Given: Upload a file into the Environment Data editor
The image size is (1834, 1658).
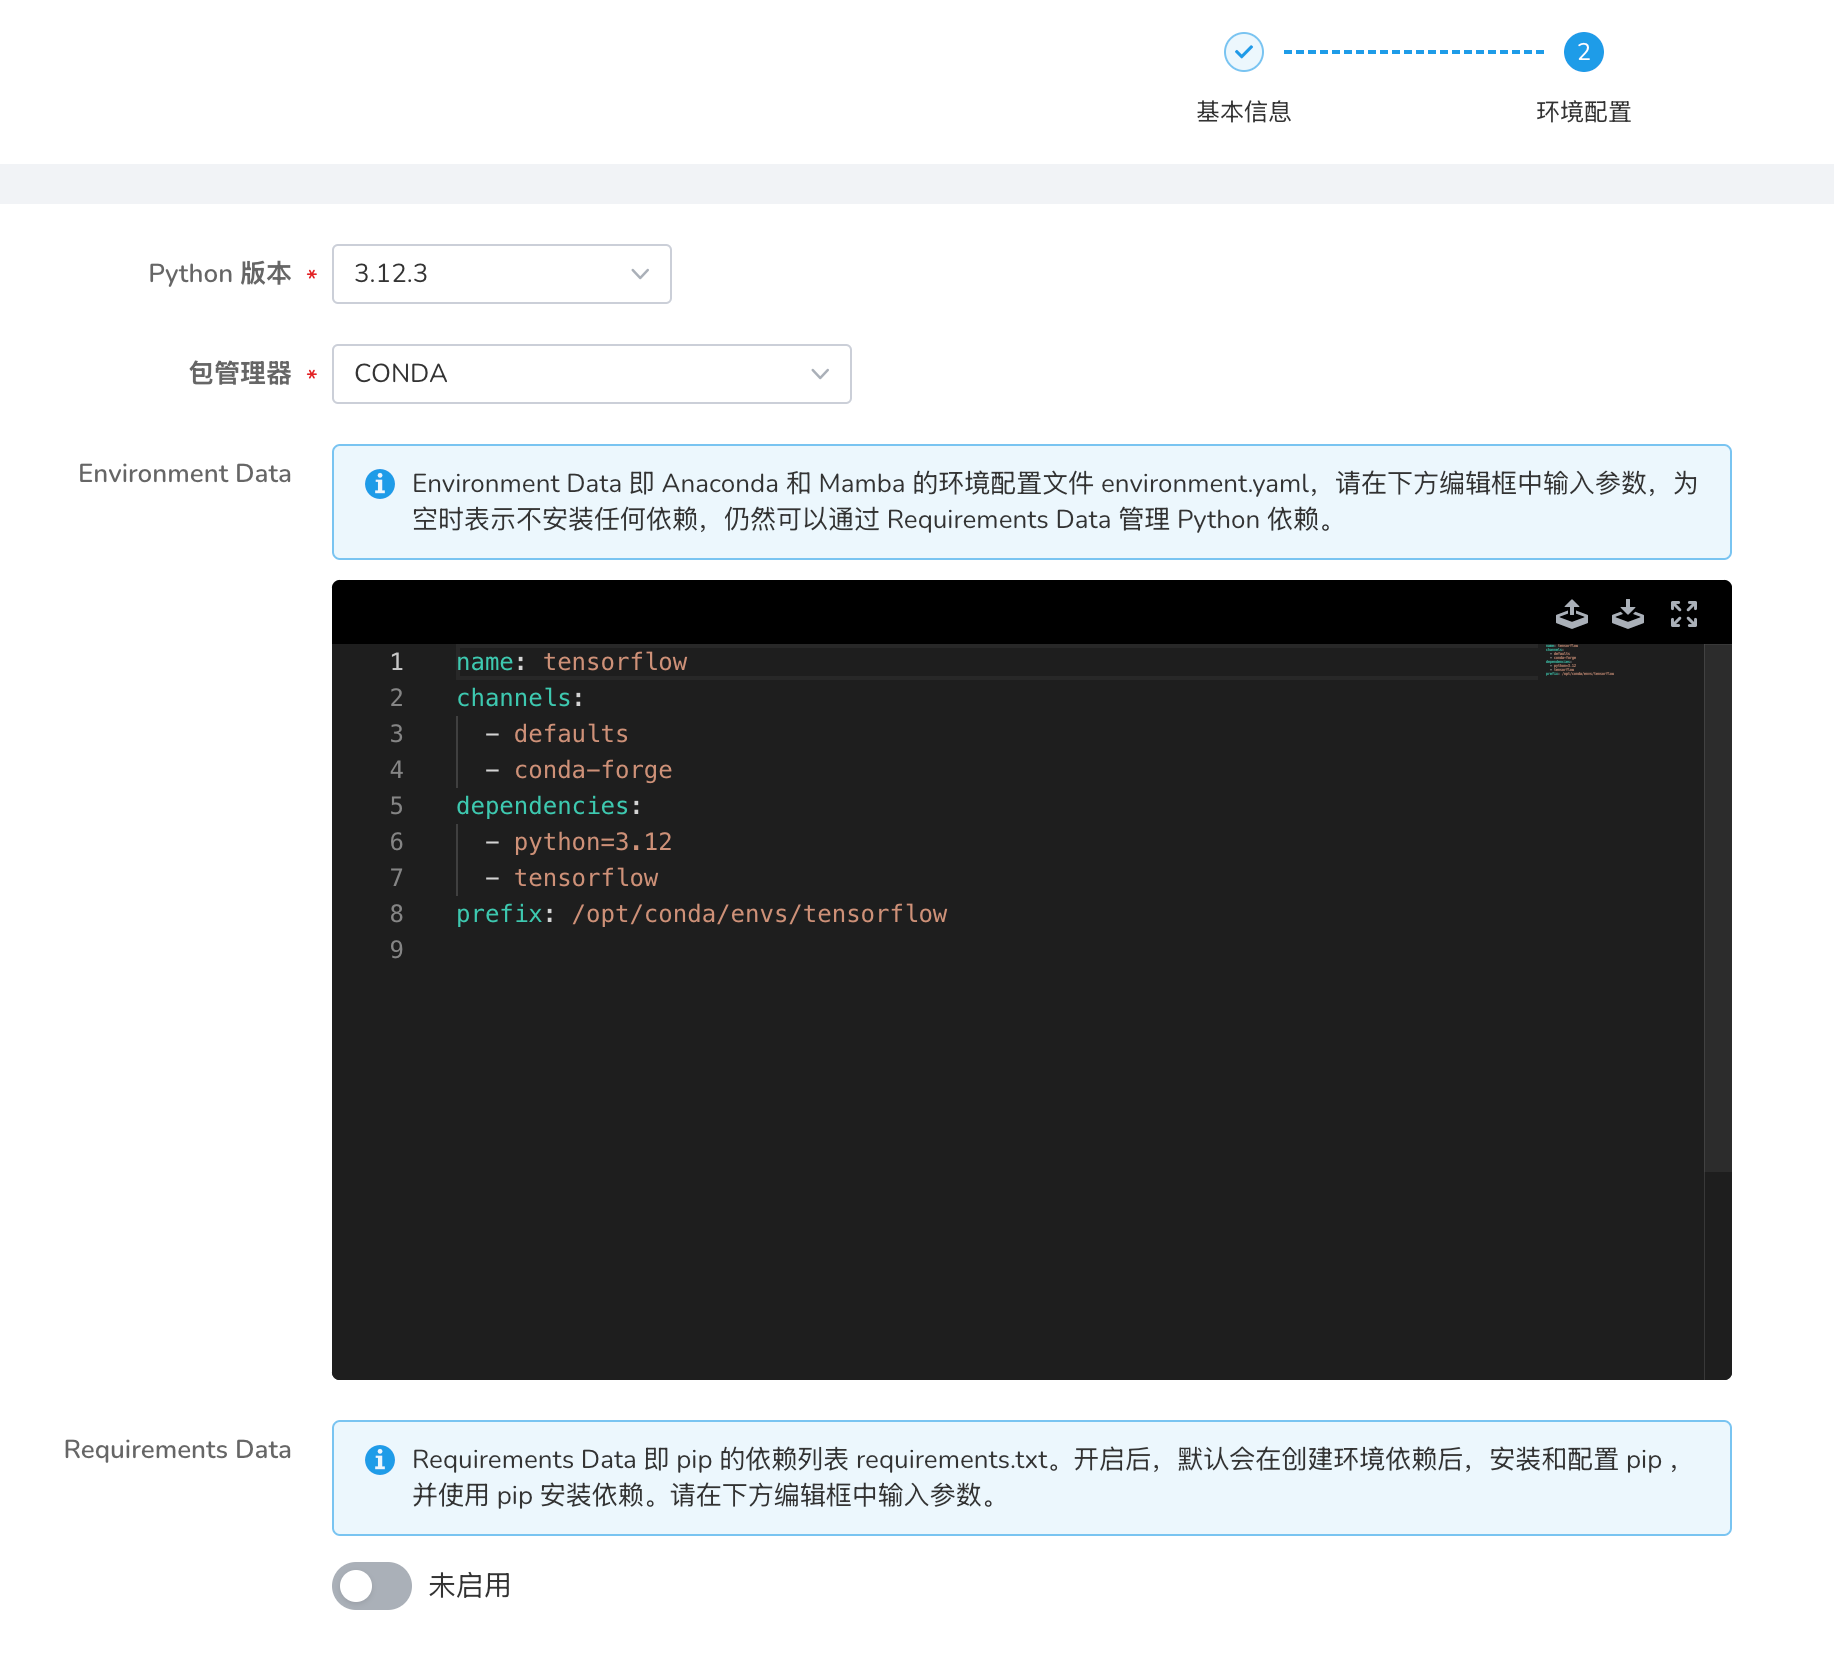Looking at the screenshot, I should (1571, 614).
